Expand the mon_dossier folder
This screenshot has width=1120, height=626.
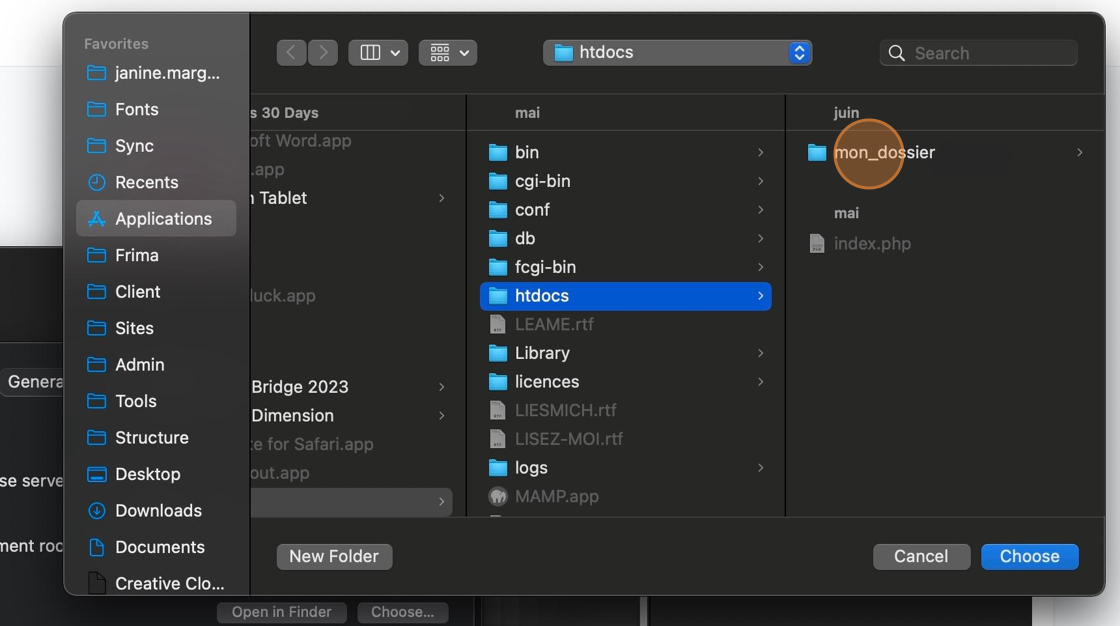[x=1080, y=152]
